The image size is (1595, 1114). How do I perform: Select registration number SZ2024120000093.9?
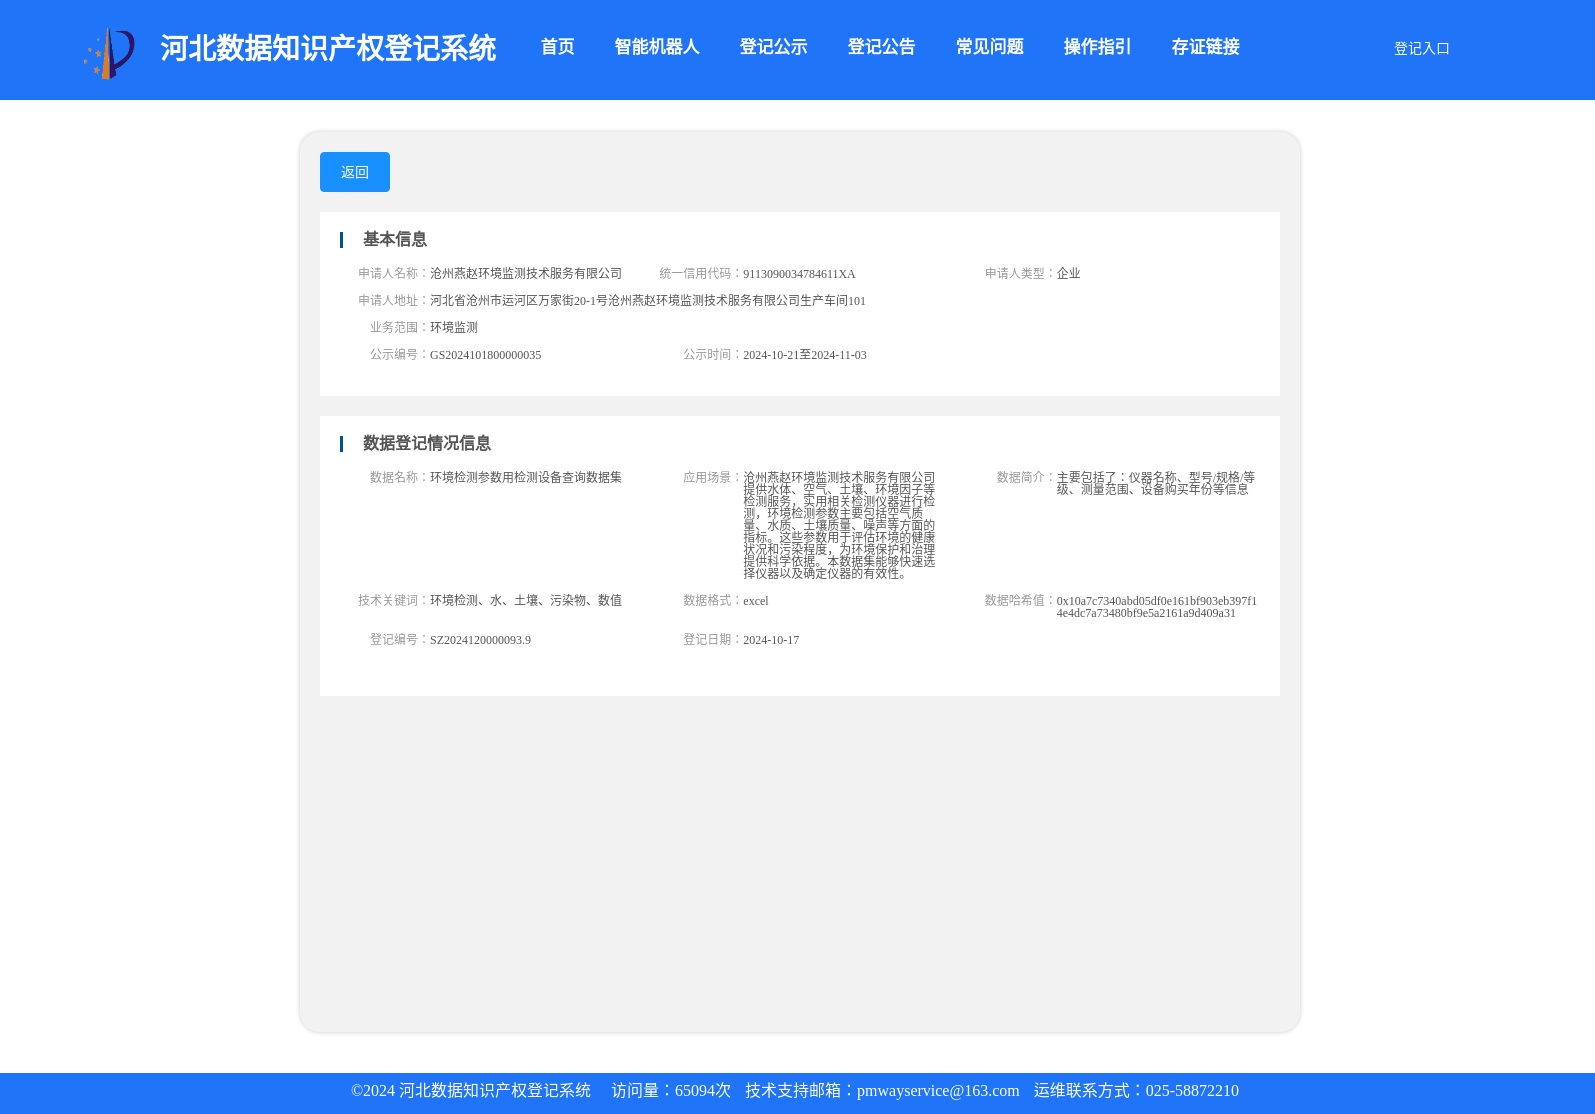pyautogui.click(x=480, y=640)
